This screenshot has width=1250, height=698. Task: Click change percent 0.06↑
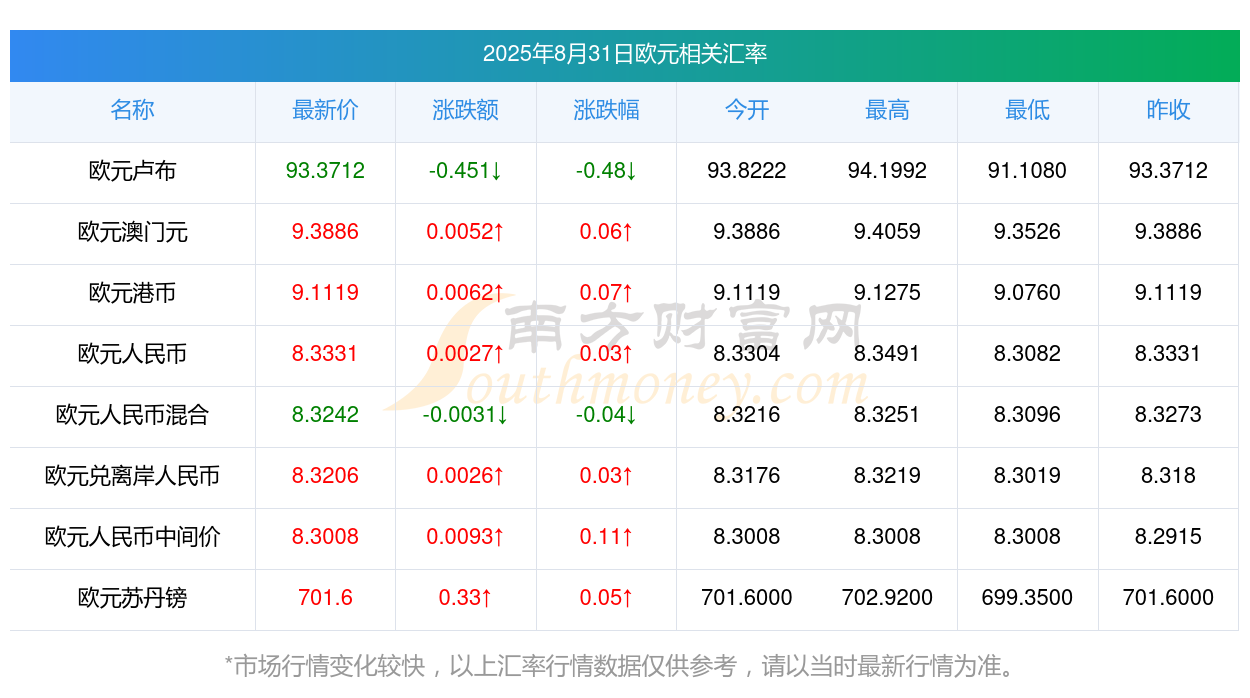click(606, 232)
